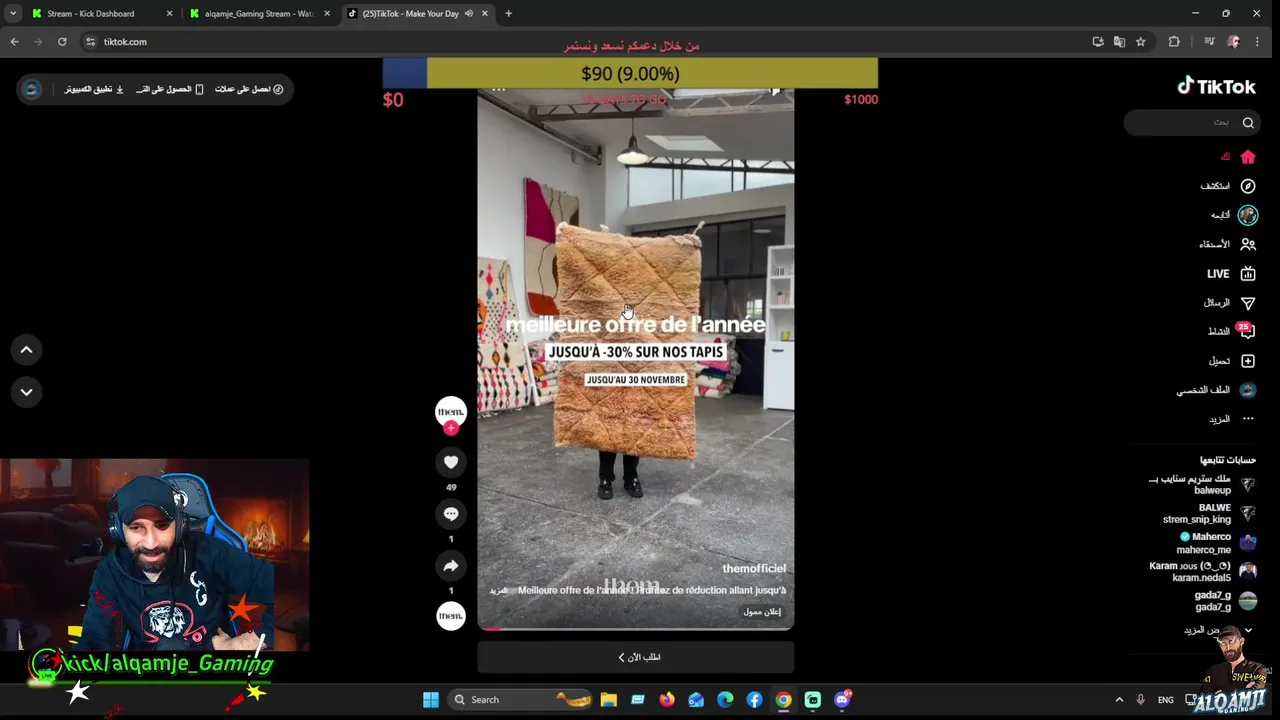Show hidden system tray icons chevron
The width and height of the screenshot is (1280, 720).
point(1119,700)
